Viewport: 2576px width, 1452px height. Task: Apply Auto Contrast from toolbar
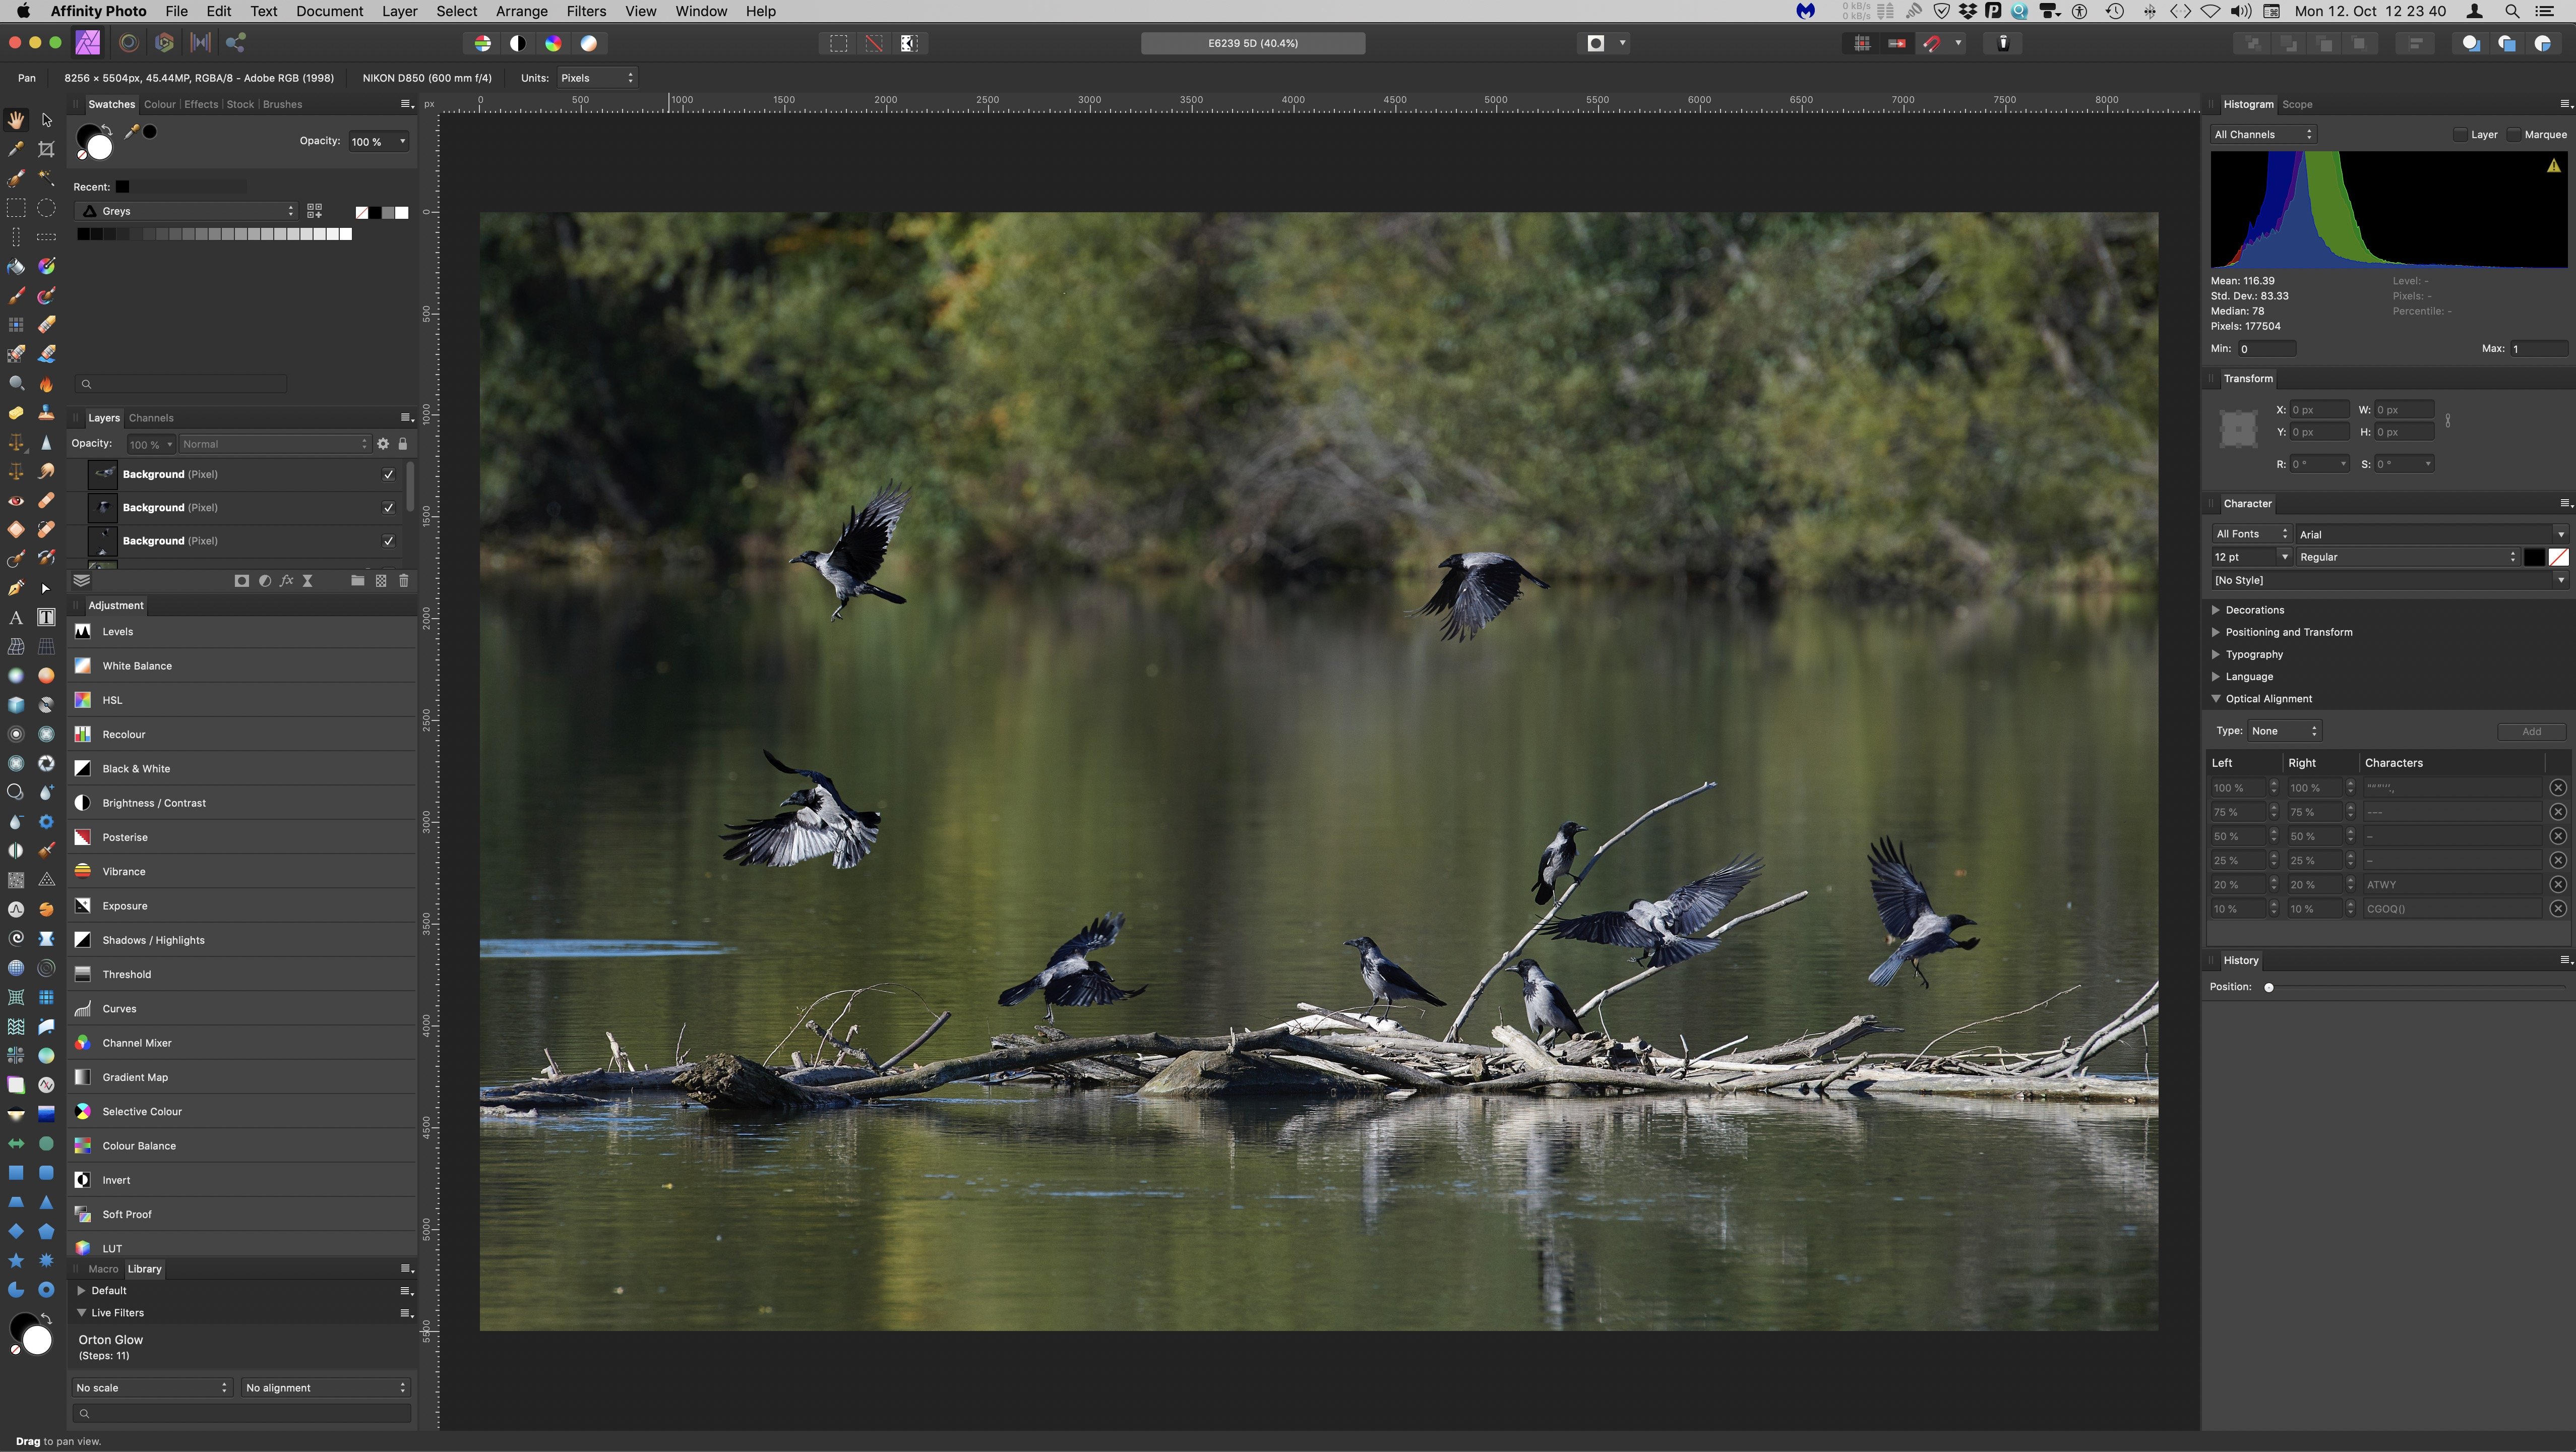[518, 43]
